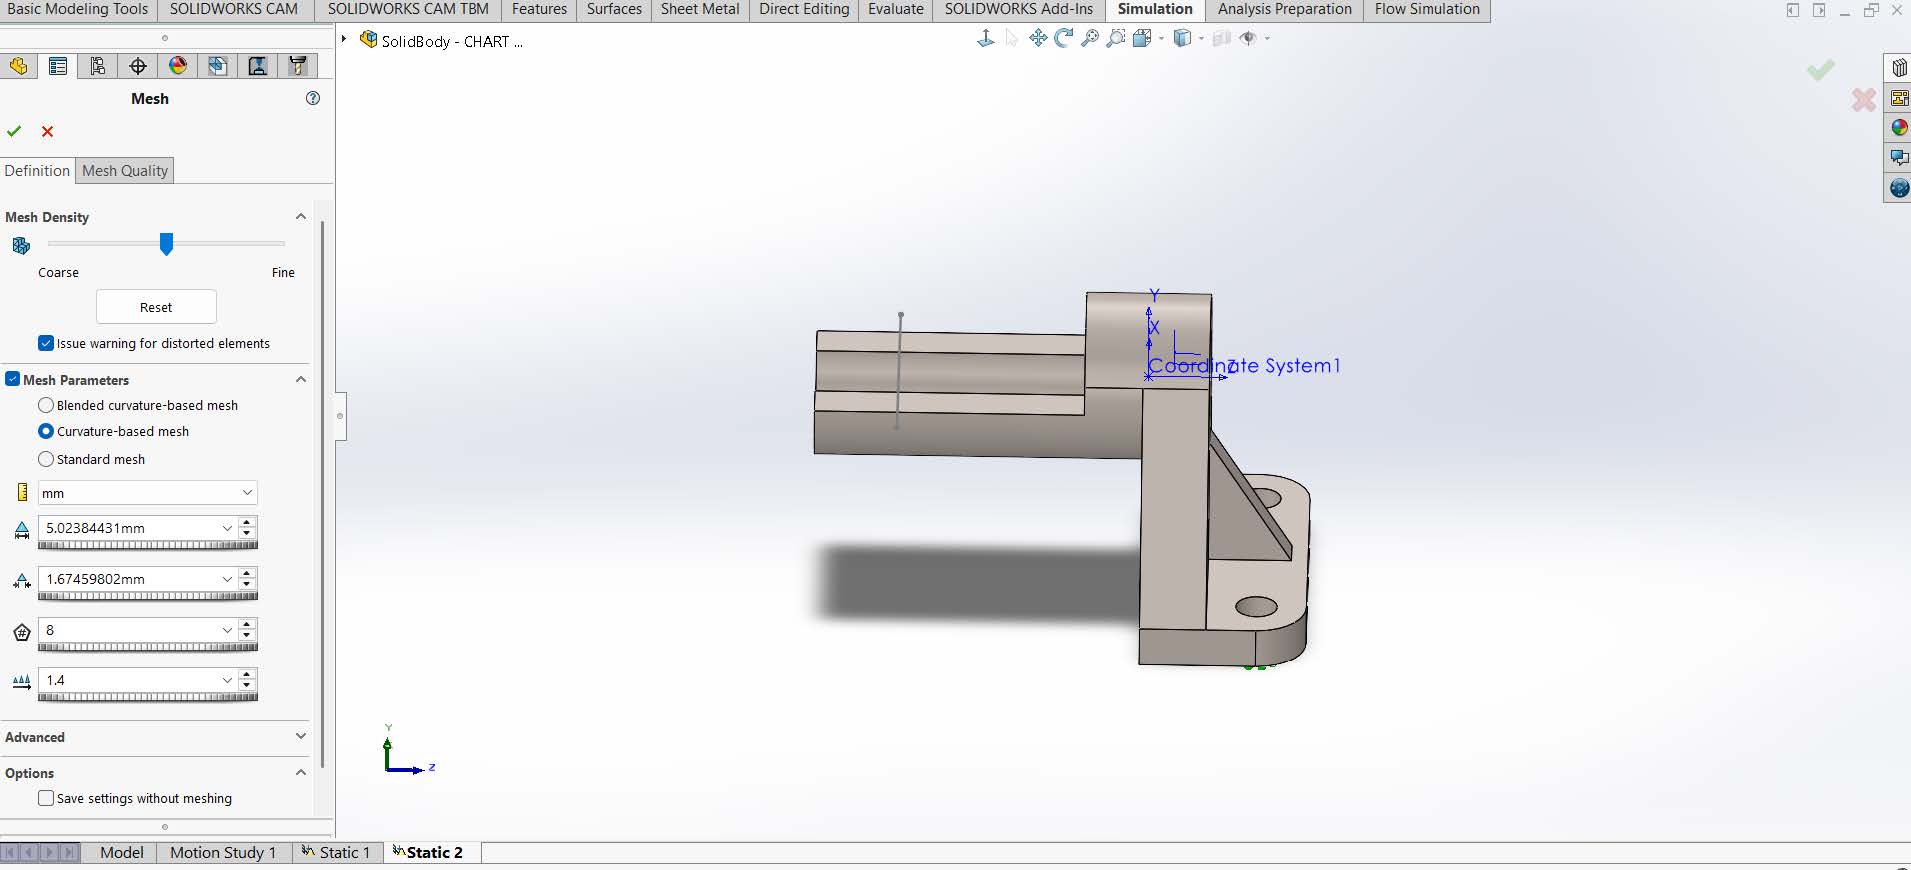This screenshot has width=1911, height=870.
Task: Choose the Standard mesh radio button
Action: pyautogui.click(x=46, y=459)
